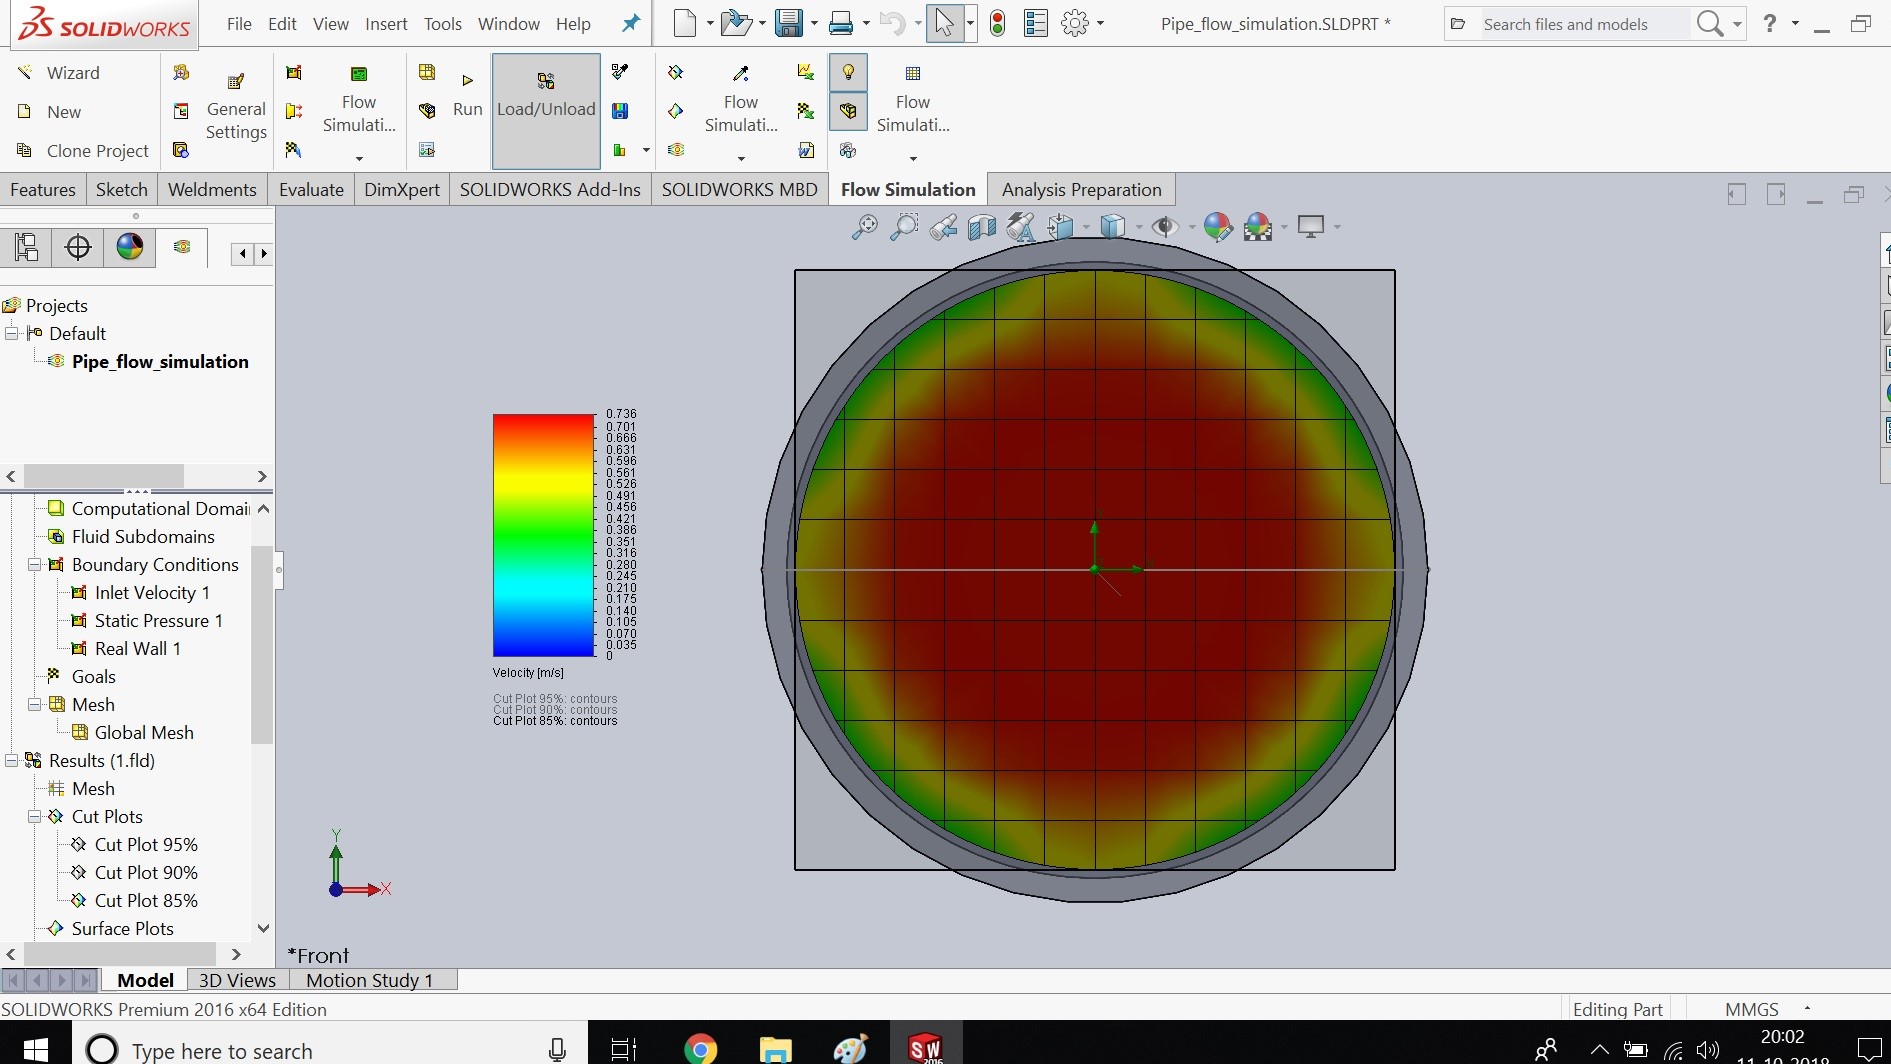Open the Tools menu

pyautogui.click(x=442, y=23)
